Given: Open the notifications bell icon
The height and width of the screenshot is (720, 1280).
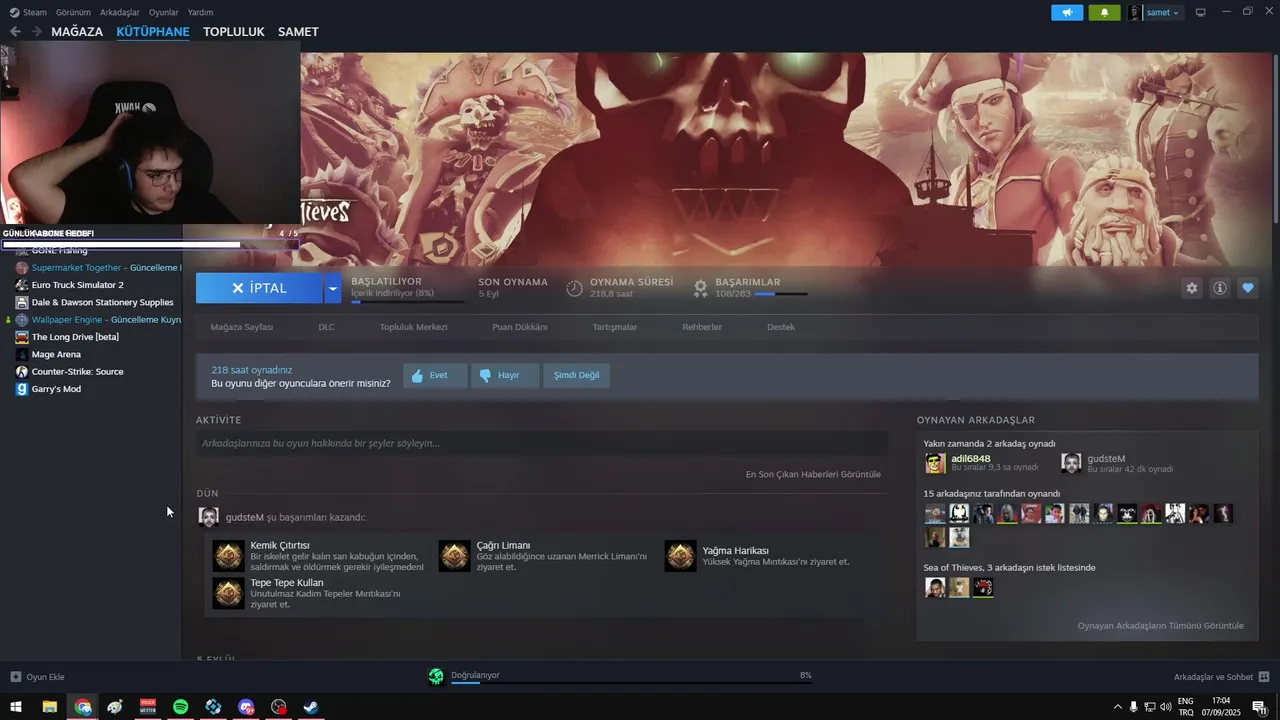Looking at the screenshot, I should (1104, 13).
